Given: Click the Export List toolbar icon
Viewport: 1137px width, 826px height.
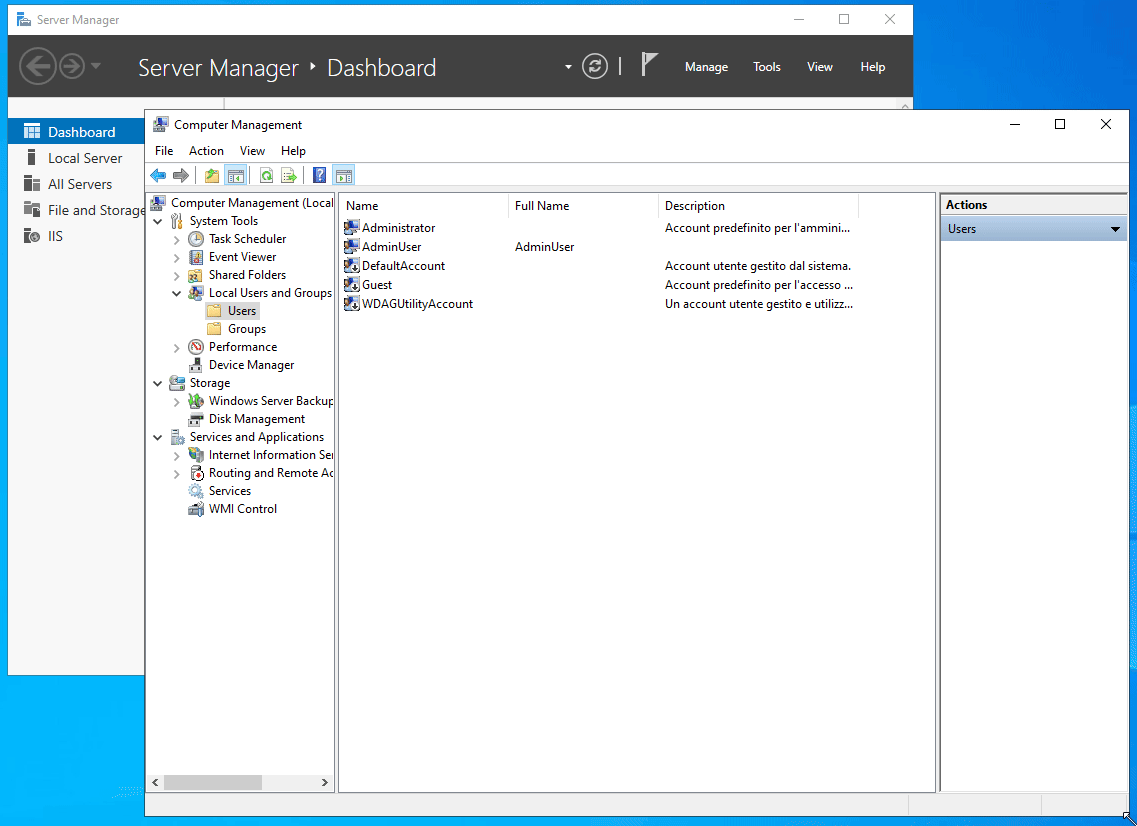Looking at the screenshot, I should (289, 175).
